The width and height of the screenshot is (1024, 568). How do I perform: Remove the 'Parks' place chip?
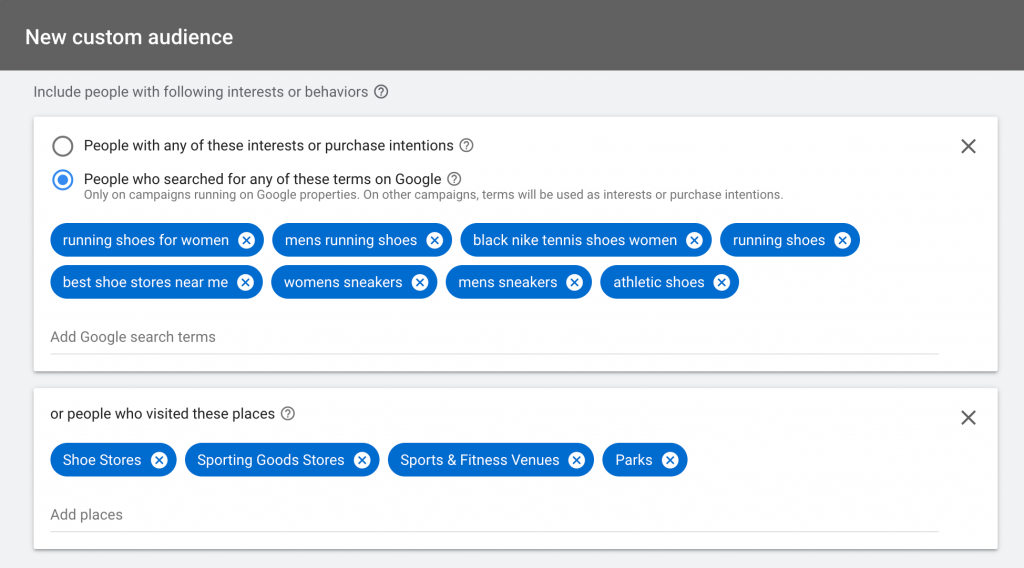click(x=669, y=460)
